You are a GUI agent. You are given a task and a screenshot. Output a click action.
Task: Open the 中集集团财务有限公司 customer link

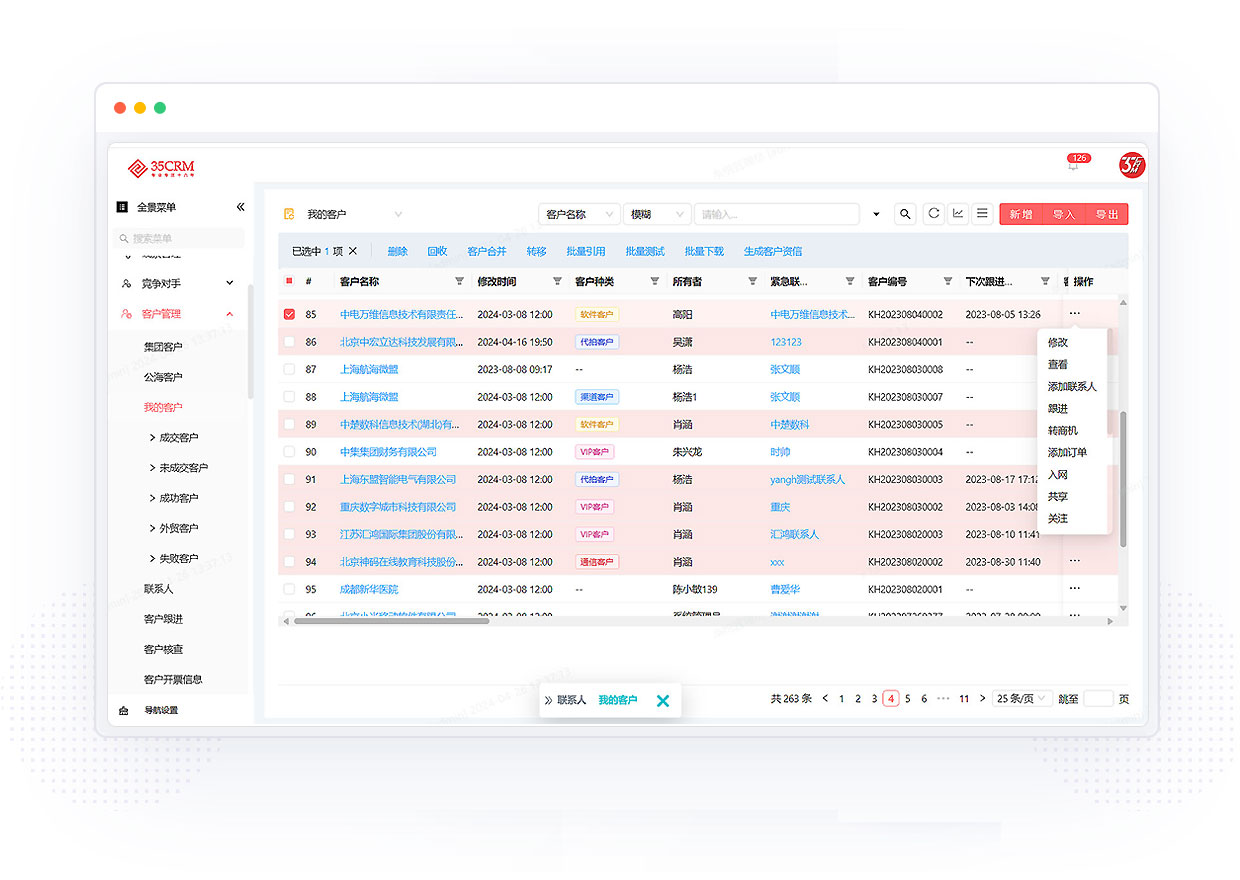(388, 452)
